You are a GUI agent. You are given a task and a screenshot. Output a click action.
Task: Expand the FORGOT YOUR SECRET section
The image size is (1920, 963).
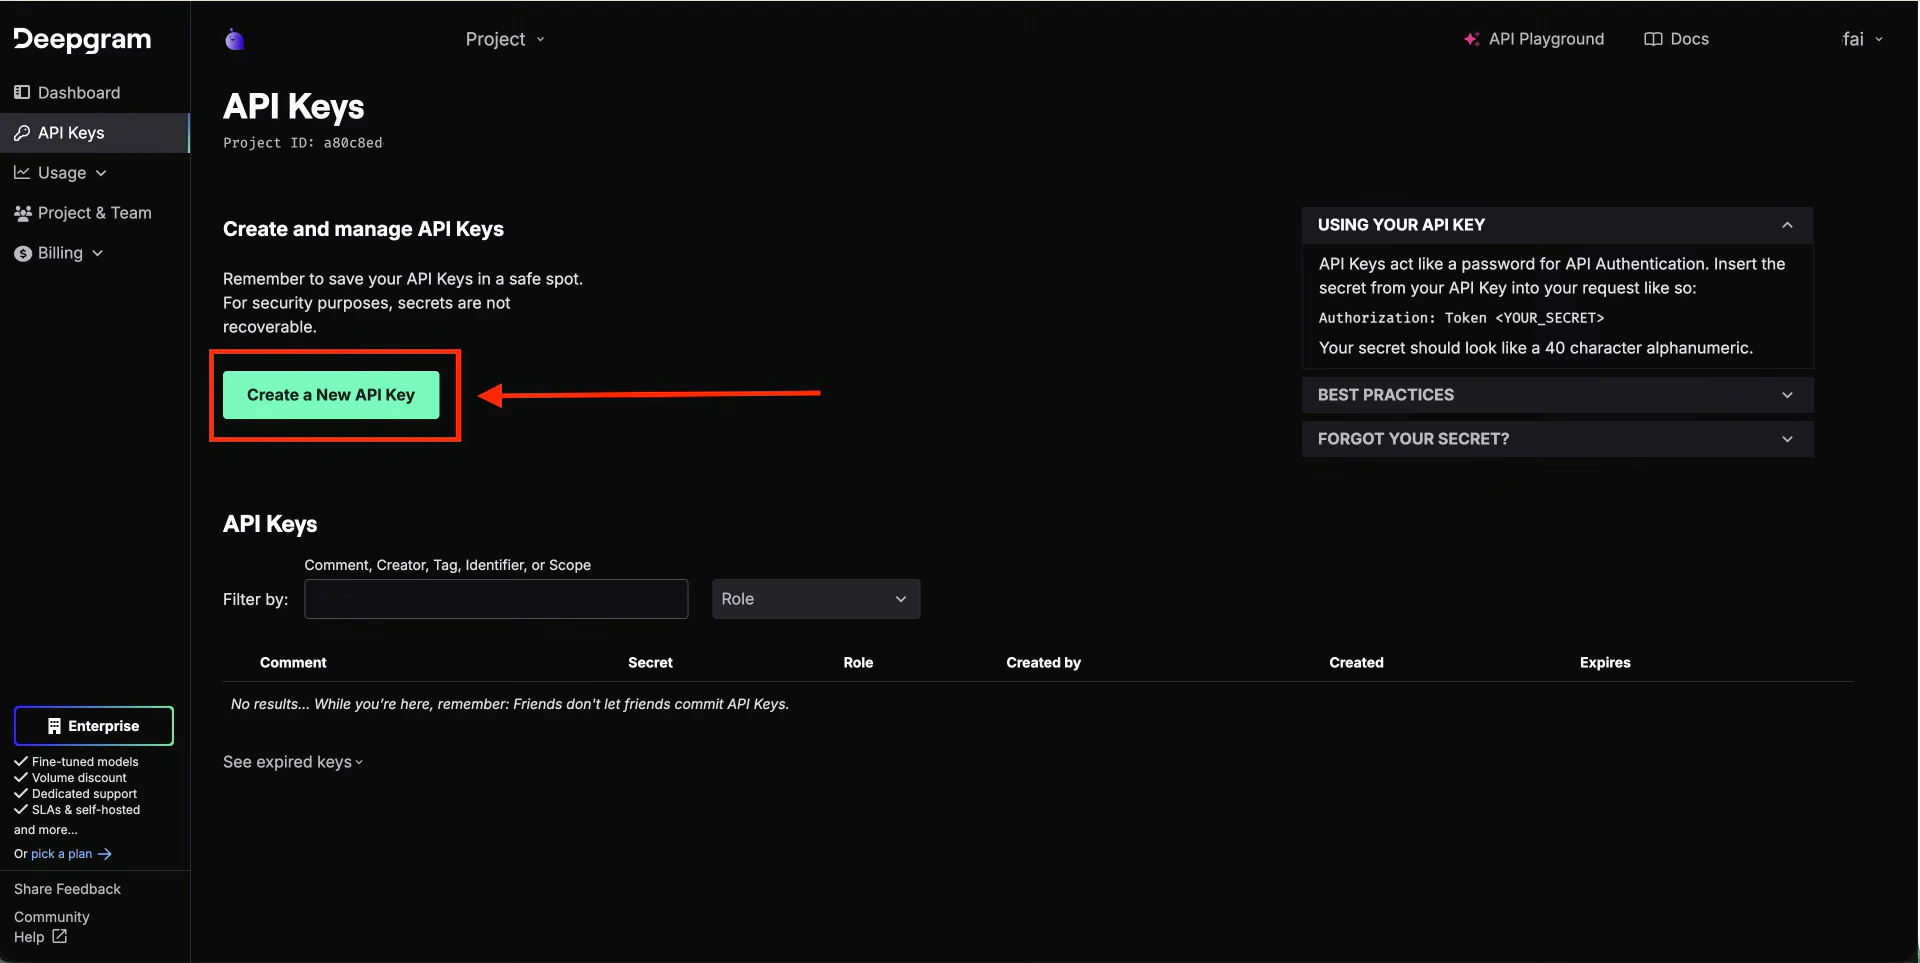(x=1556, y=439)
